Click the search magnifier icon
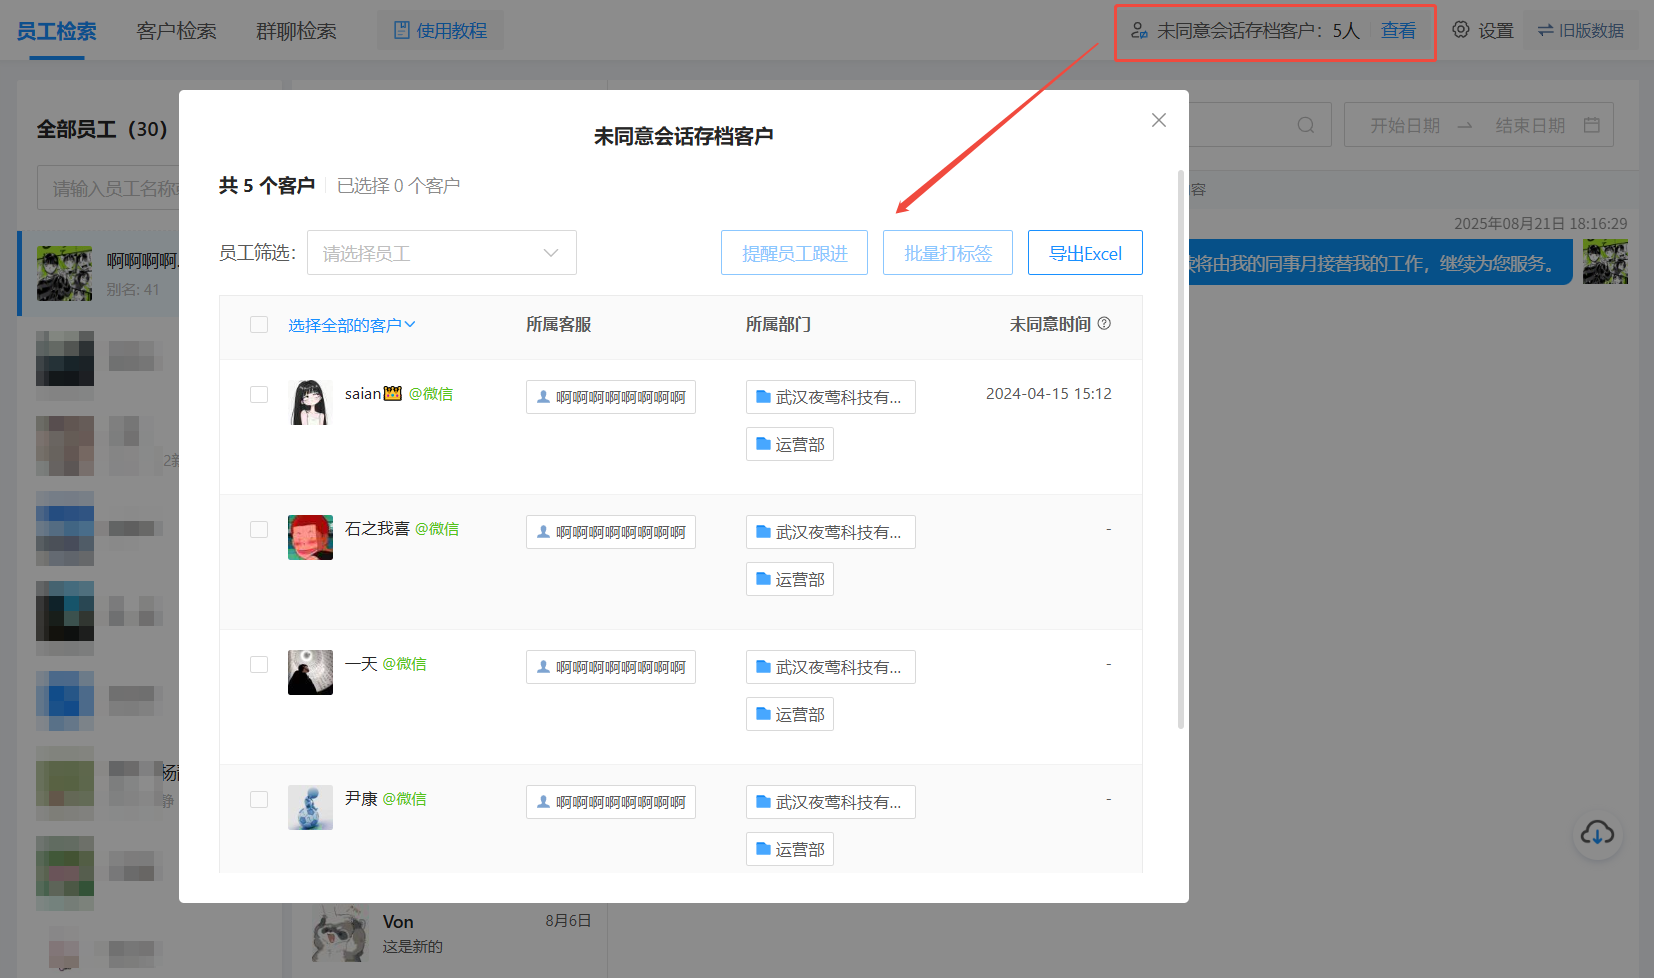The height and width of the screenshot is (978, 1654). (x=1306, y=125)
